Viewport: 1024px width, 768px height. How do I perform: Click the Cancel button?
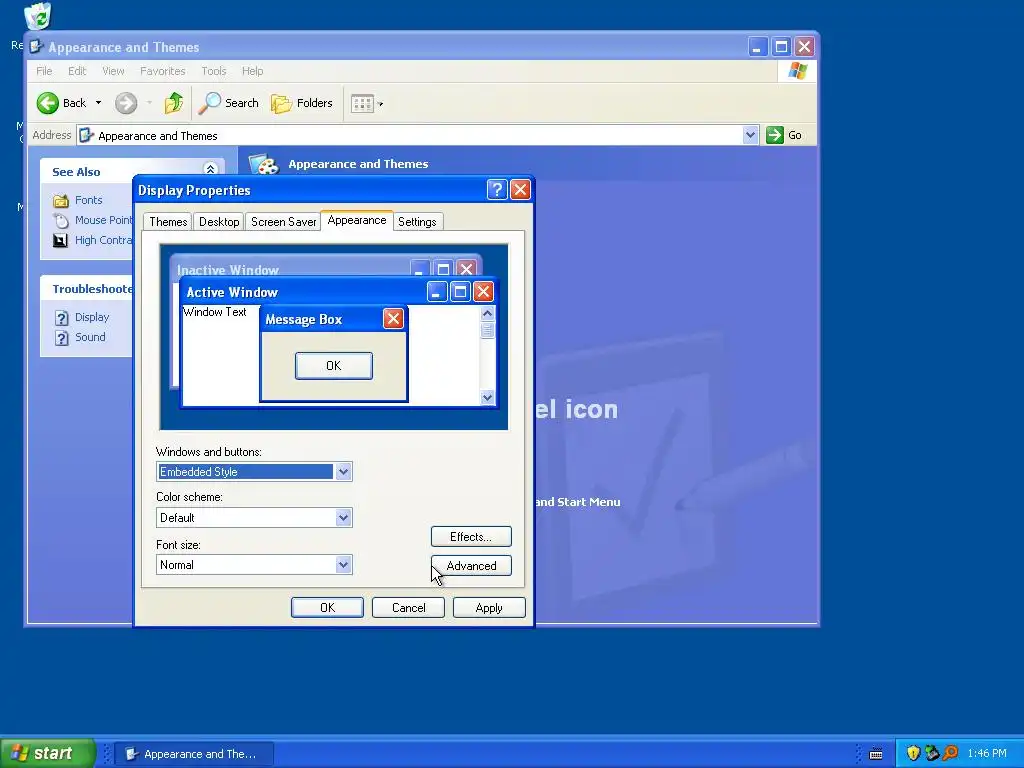pyautogui.click(x=408, y=607)
